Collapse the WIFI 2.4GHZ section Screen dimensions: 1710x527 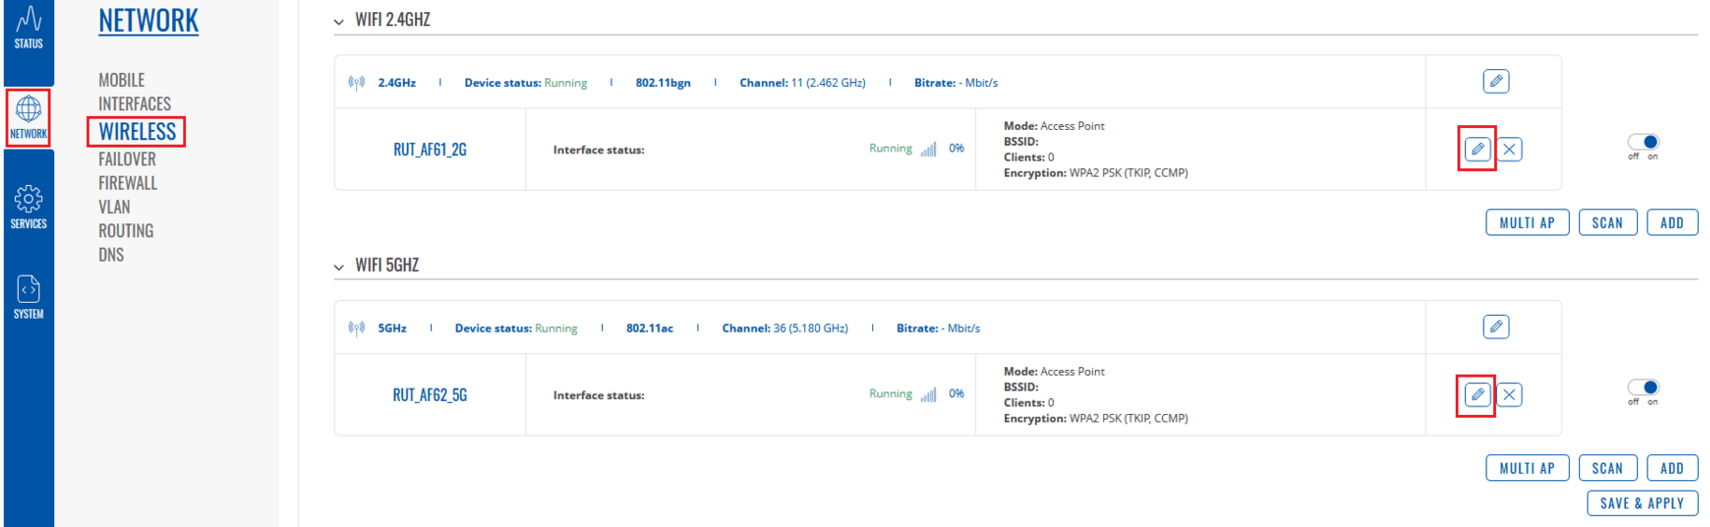coord(339,21)
